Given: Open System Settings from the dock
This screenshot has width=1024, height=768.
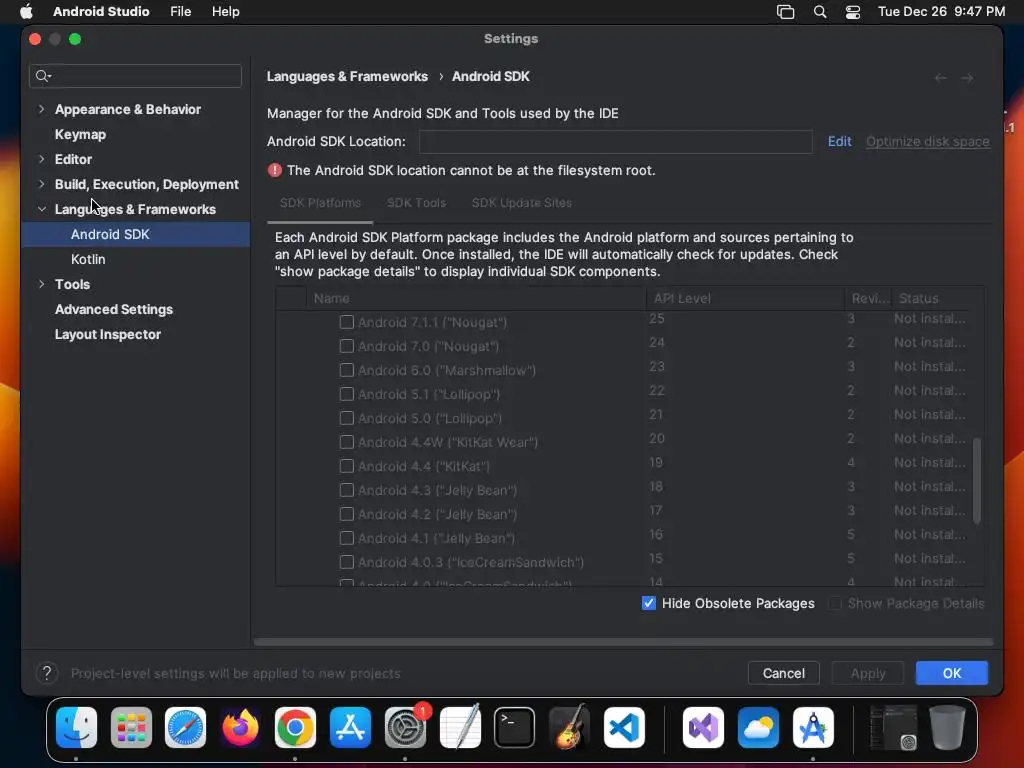Looking at the screenshot, I should click(405, 728).
